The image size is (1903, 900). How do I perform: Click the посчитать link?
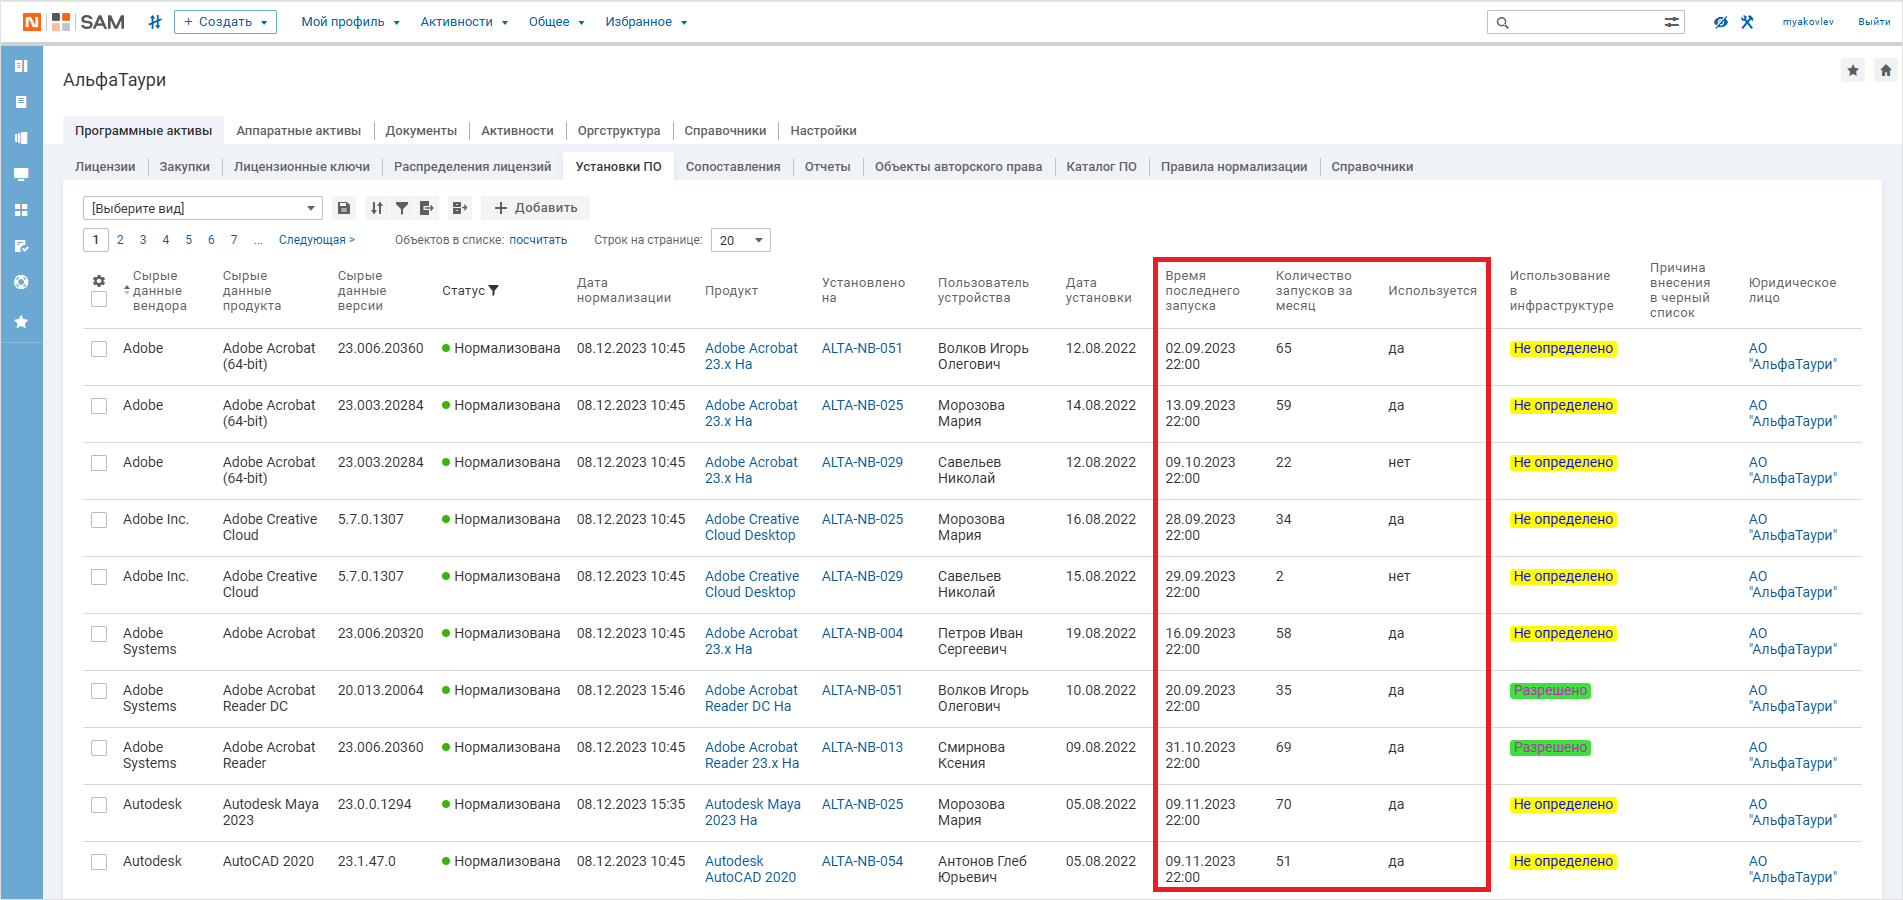click(x=538, y=240)
